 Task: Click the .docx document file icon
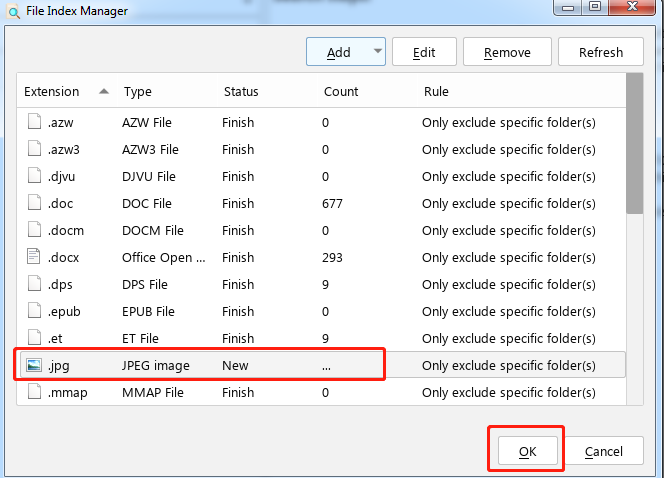point(34,257)
